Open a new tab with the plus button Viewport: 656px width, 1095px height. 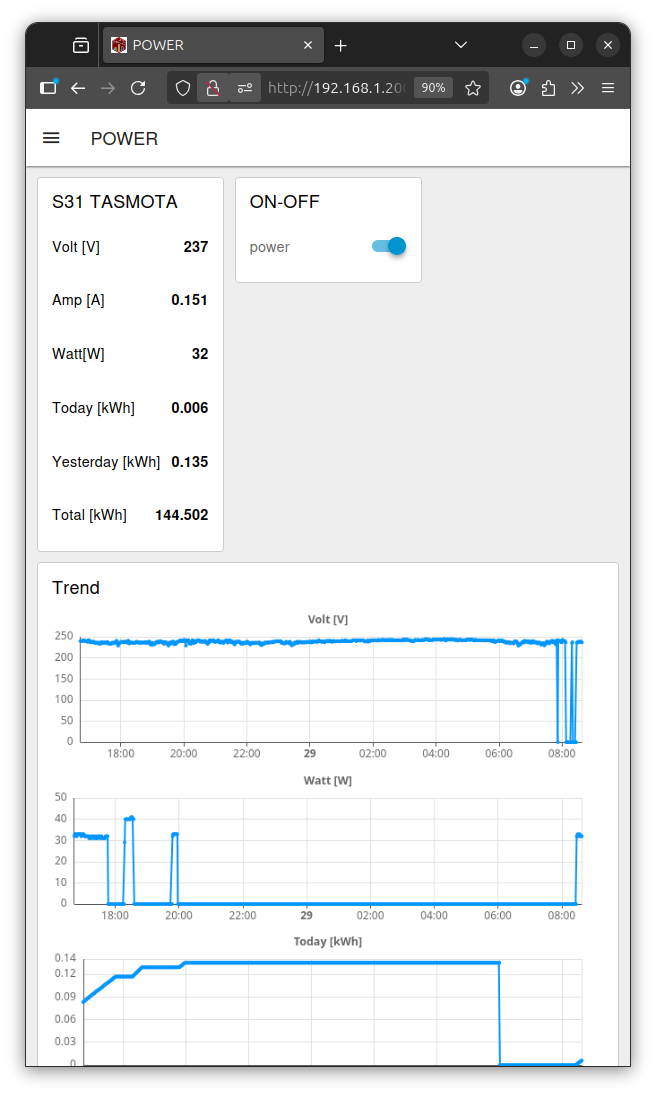(341, 45)
